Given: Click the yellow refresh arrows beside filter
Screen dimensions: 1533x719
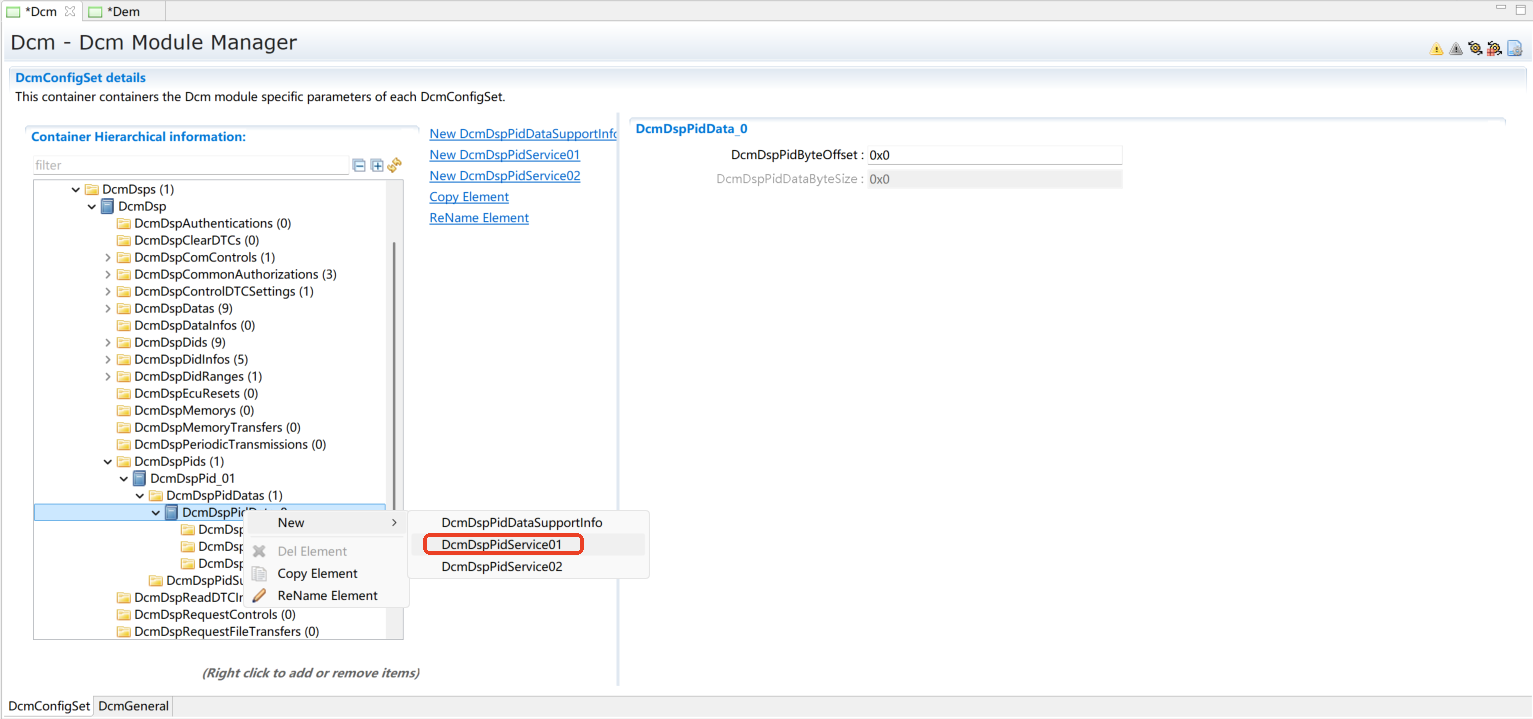Looking at the screenshot, I should point(395,165).
